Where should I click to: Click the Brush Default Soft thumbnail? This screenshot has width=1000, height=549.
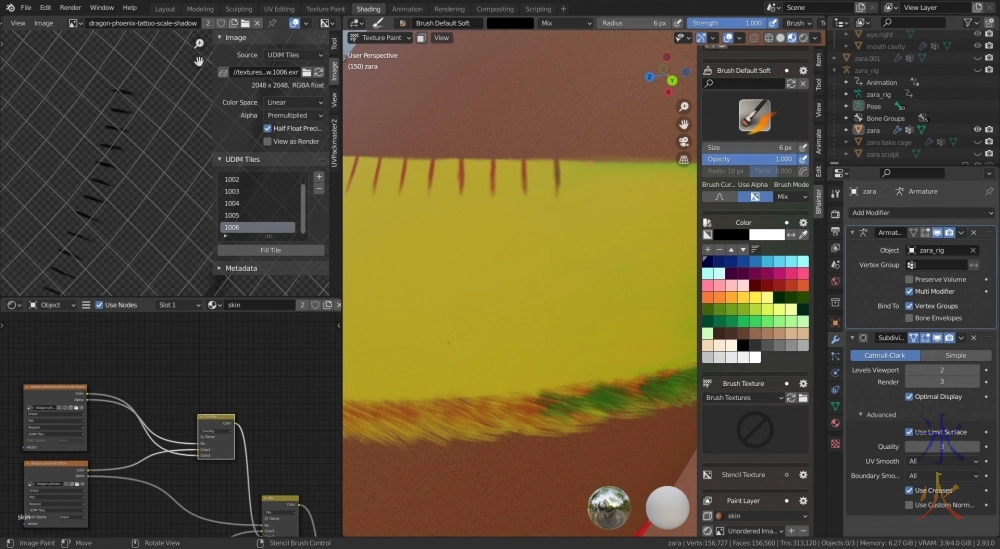[754, 115]
